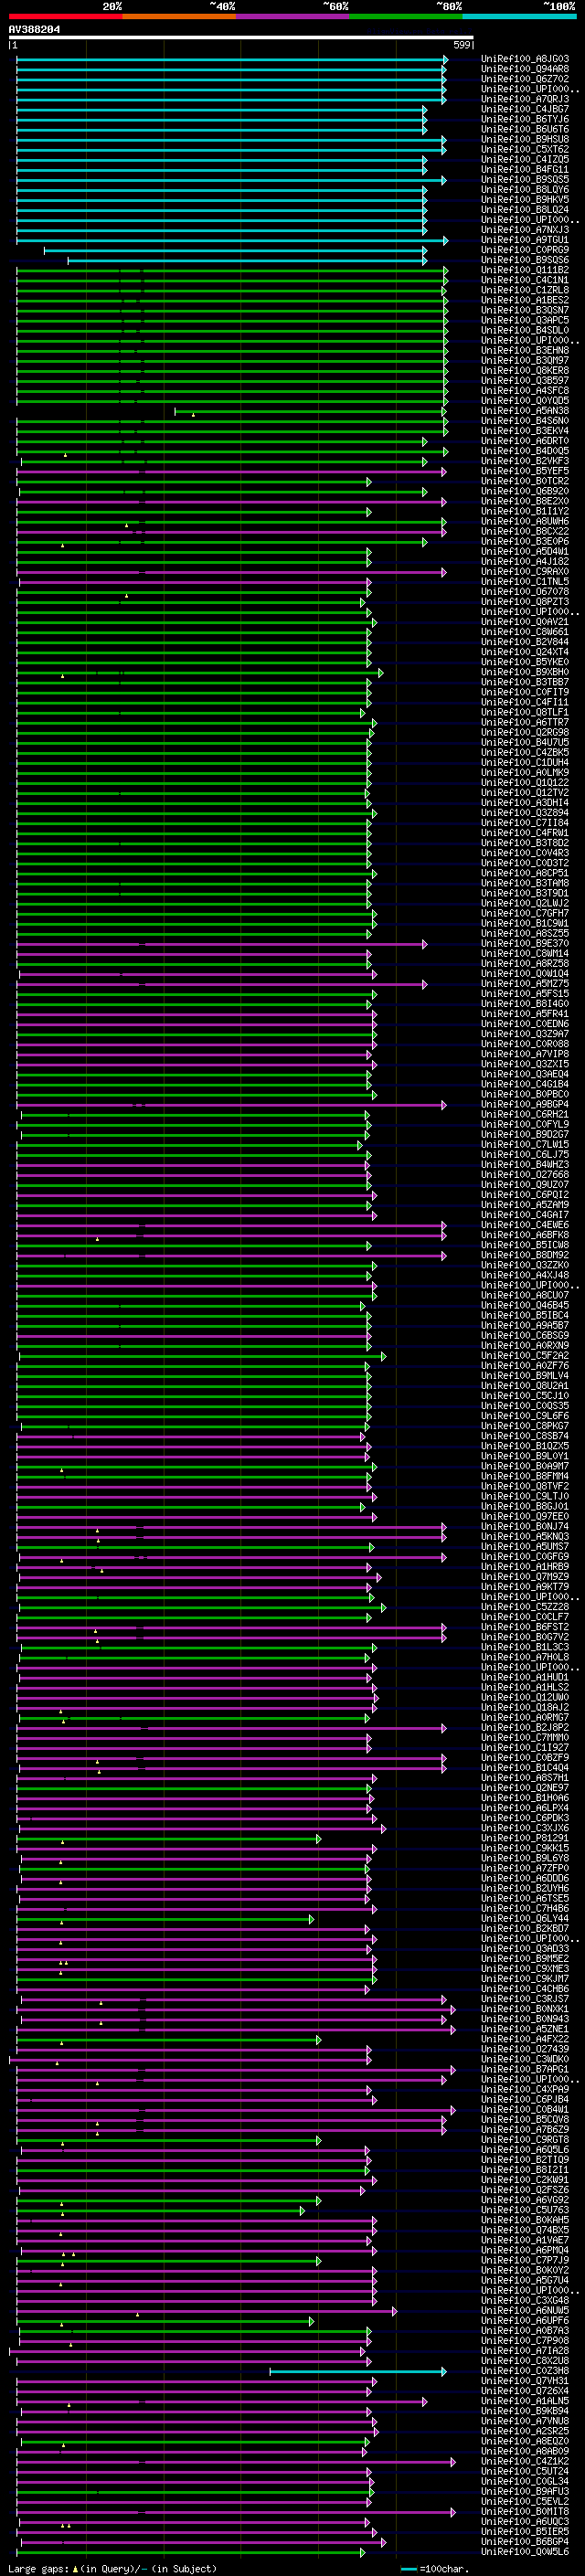Select the label "UniRef100_Q6Z702"
585x2576 pixels.
pos(525,79)
